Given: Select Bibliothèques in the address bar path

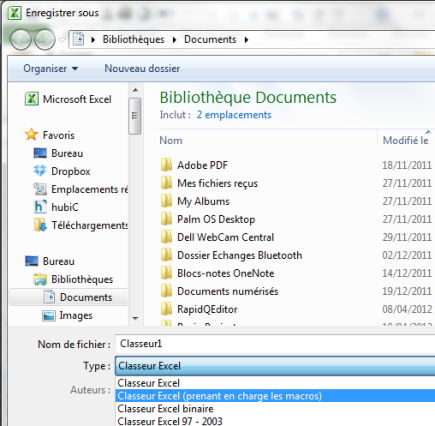Looking at the screenshot, I should (133, 39).
